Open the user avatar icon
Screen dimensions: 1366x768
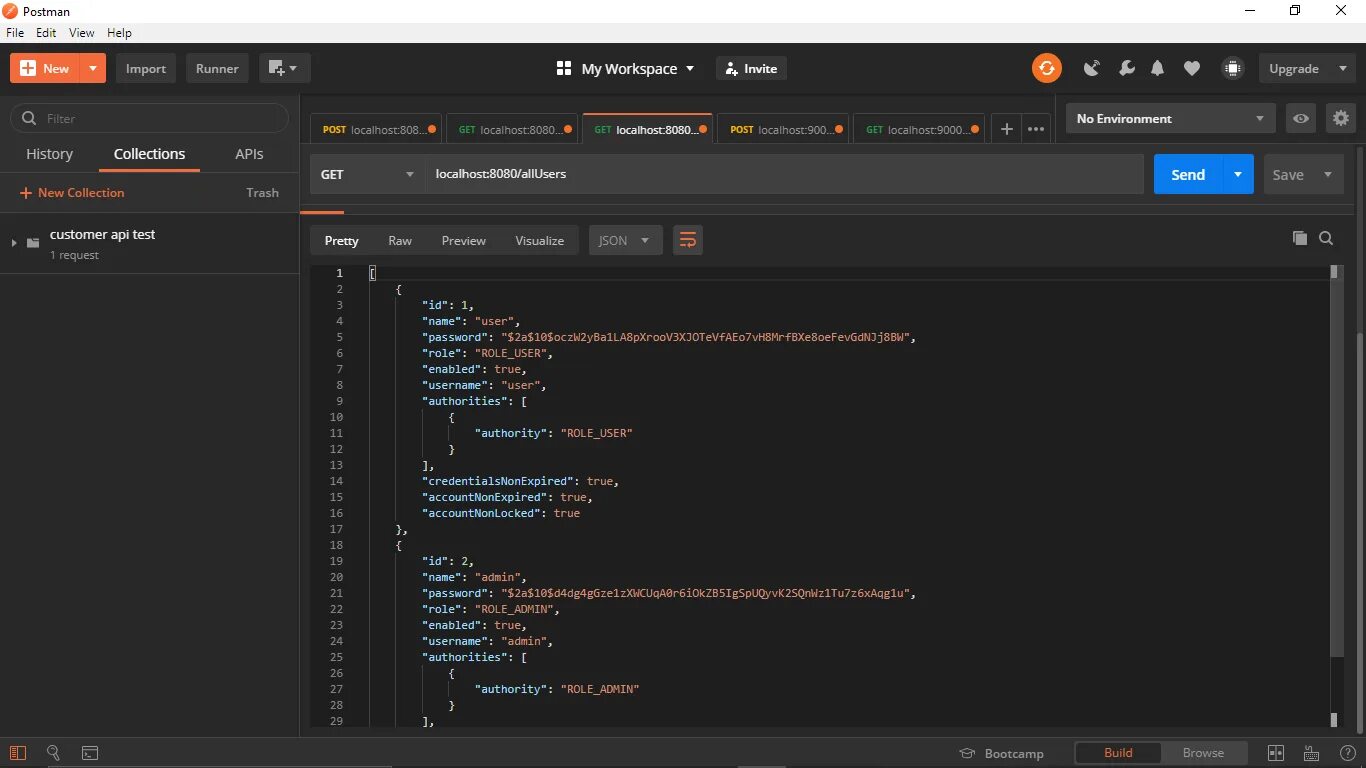1233,68
